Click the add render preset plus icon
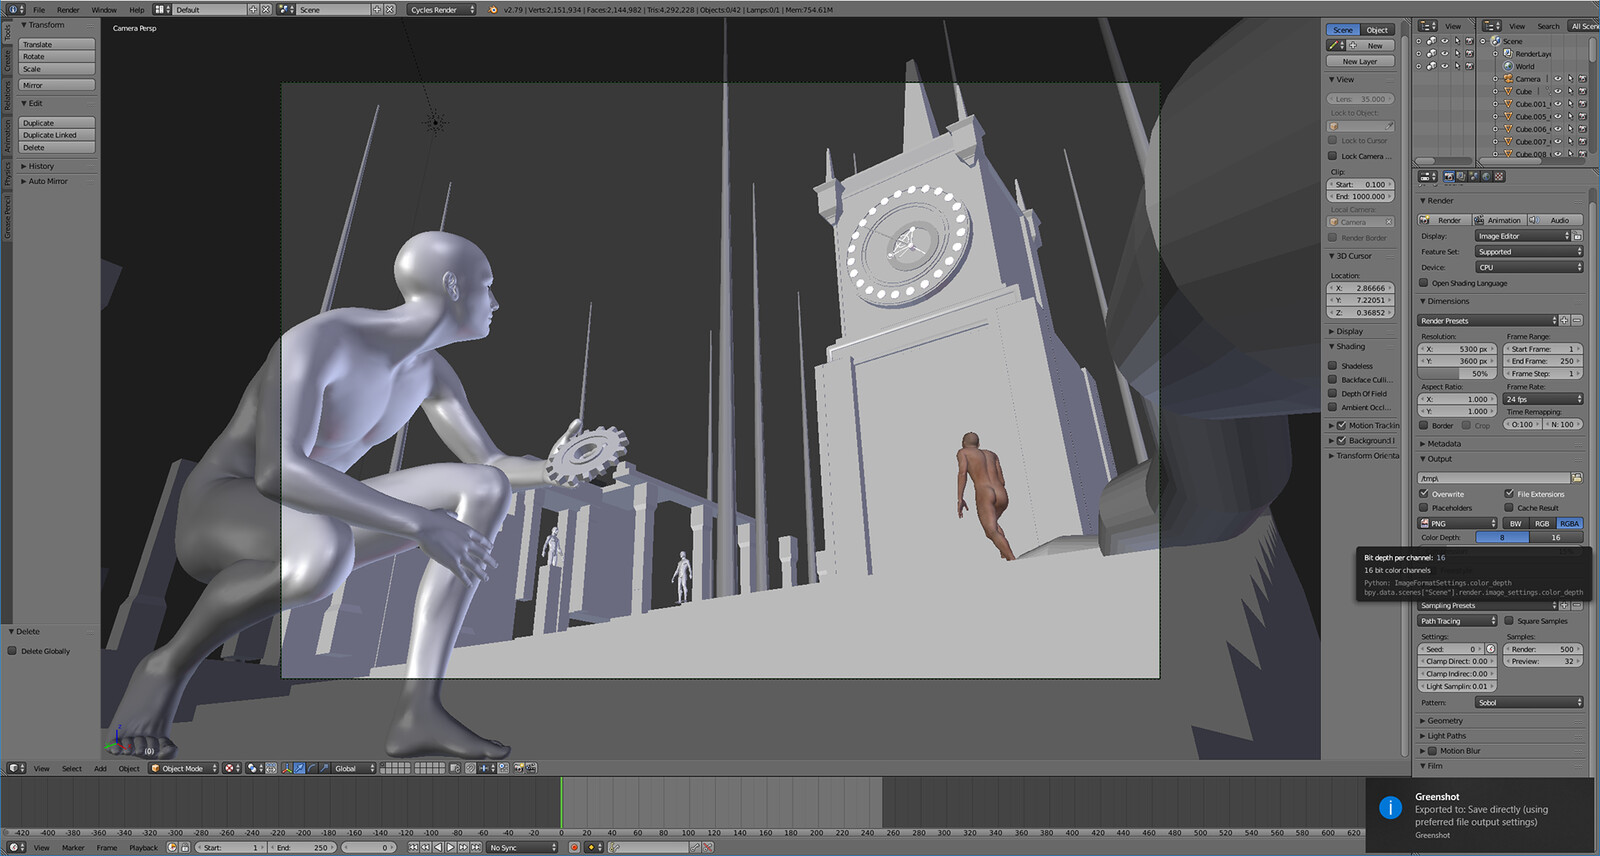The width and height of the screenshot is (1600, 856). (1565, 321)
